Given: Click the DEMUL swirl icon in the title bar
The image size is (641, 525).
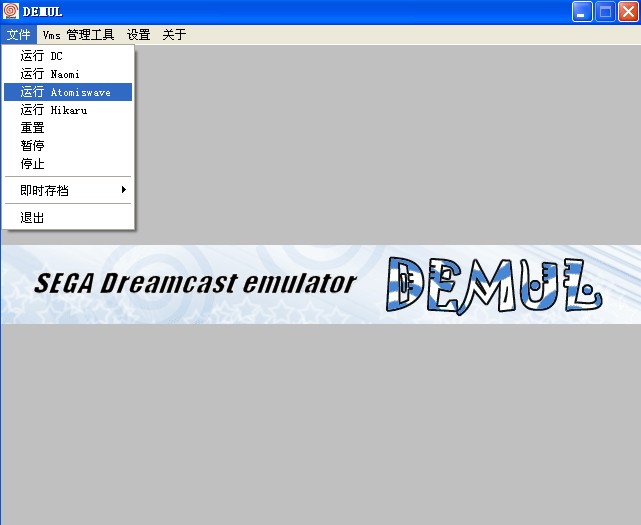Looking at the screenshot, I should click(x=11, y=11).
